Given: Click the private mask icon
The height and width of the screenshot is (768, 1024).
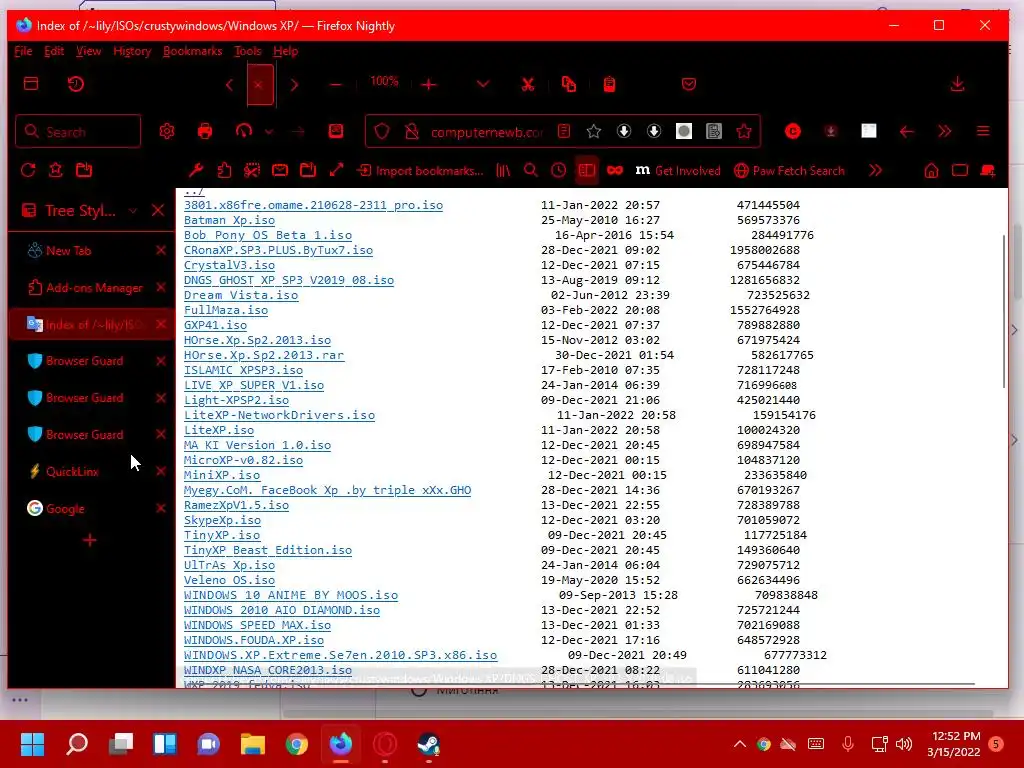Looking at the screenshot, I should 615,170.
